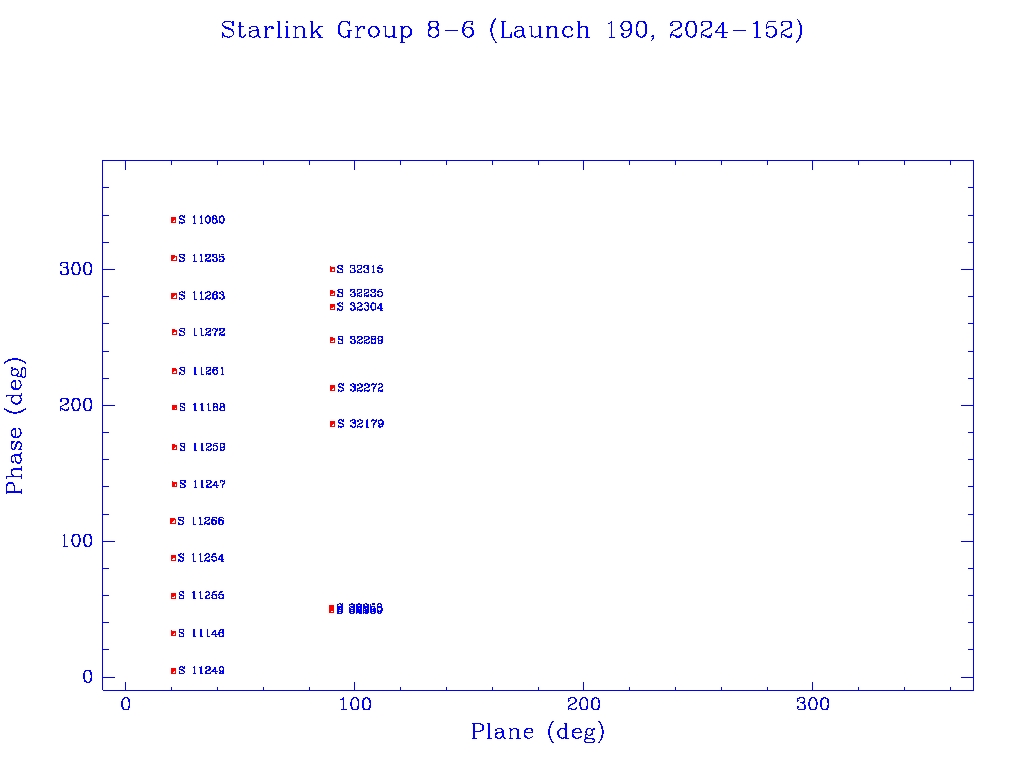Screen dimensions: 1024x768
Task: Select the S 11247 satellite label
Action: click(x=202, y=485)
